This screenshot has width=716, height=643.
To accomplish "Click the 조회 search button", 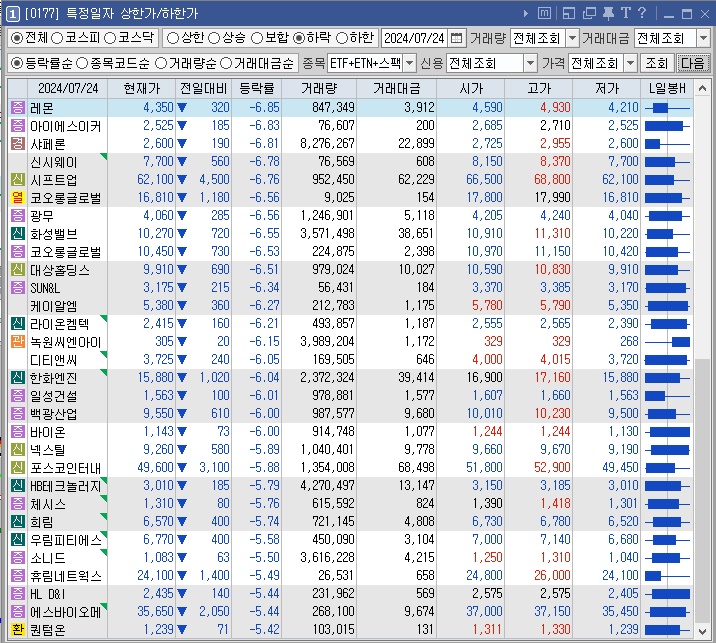I will (657, 63).
